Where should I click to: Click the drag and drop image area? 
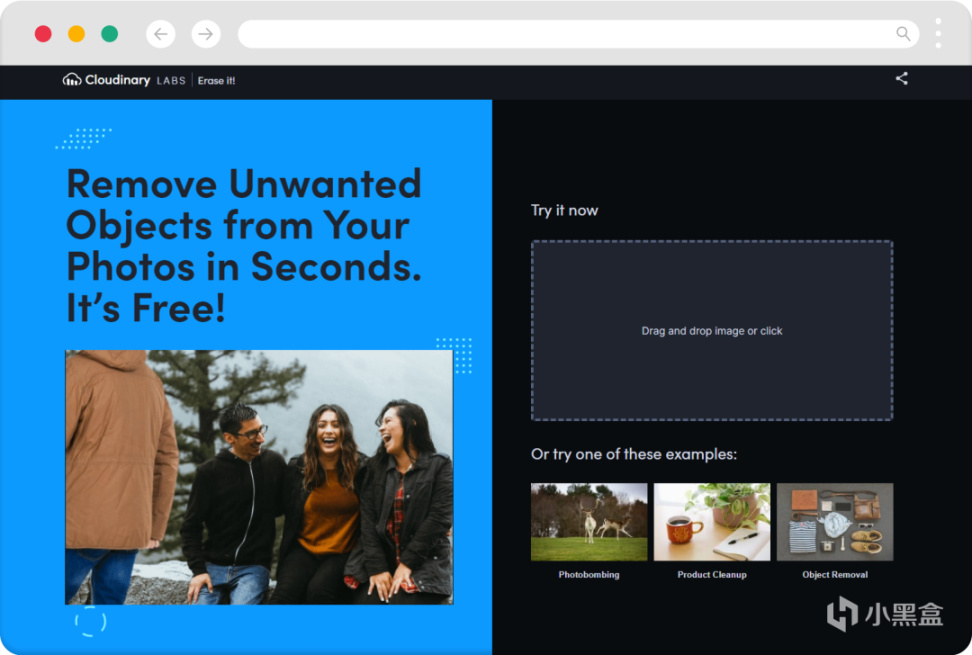pyautogui.click(x=712, y=330)
